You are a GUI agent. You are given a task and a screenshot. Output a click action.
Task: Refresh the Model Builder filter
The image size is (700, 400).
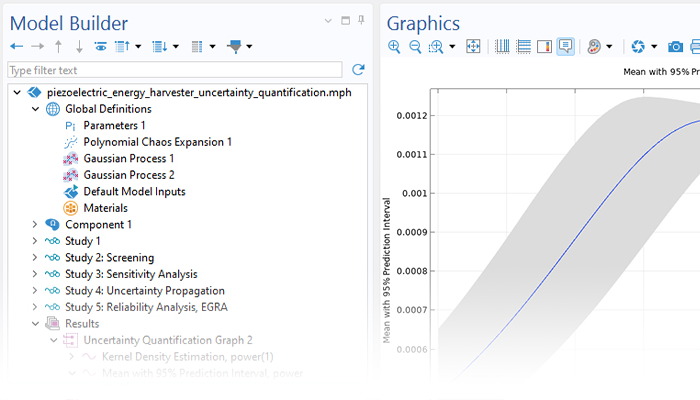pos(358,70)
